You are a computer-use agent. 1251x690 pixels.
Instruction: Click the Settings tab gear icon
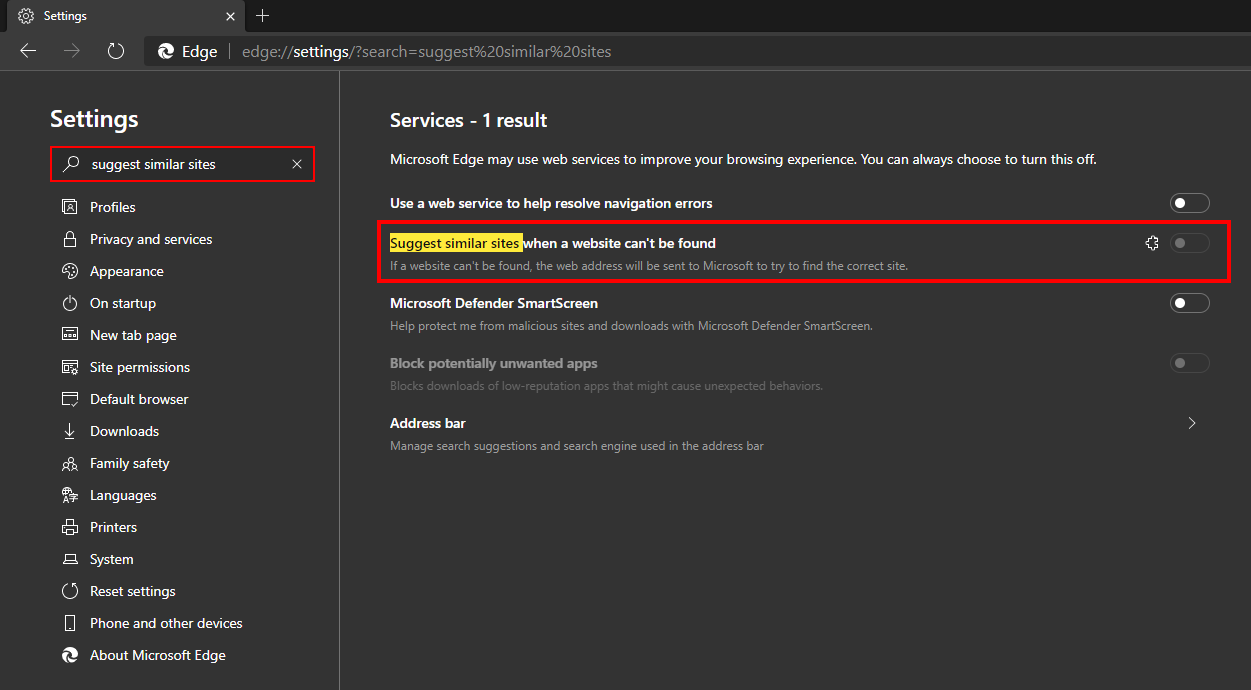[x=26, y=16]
